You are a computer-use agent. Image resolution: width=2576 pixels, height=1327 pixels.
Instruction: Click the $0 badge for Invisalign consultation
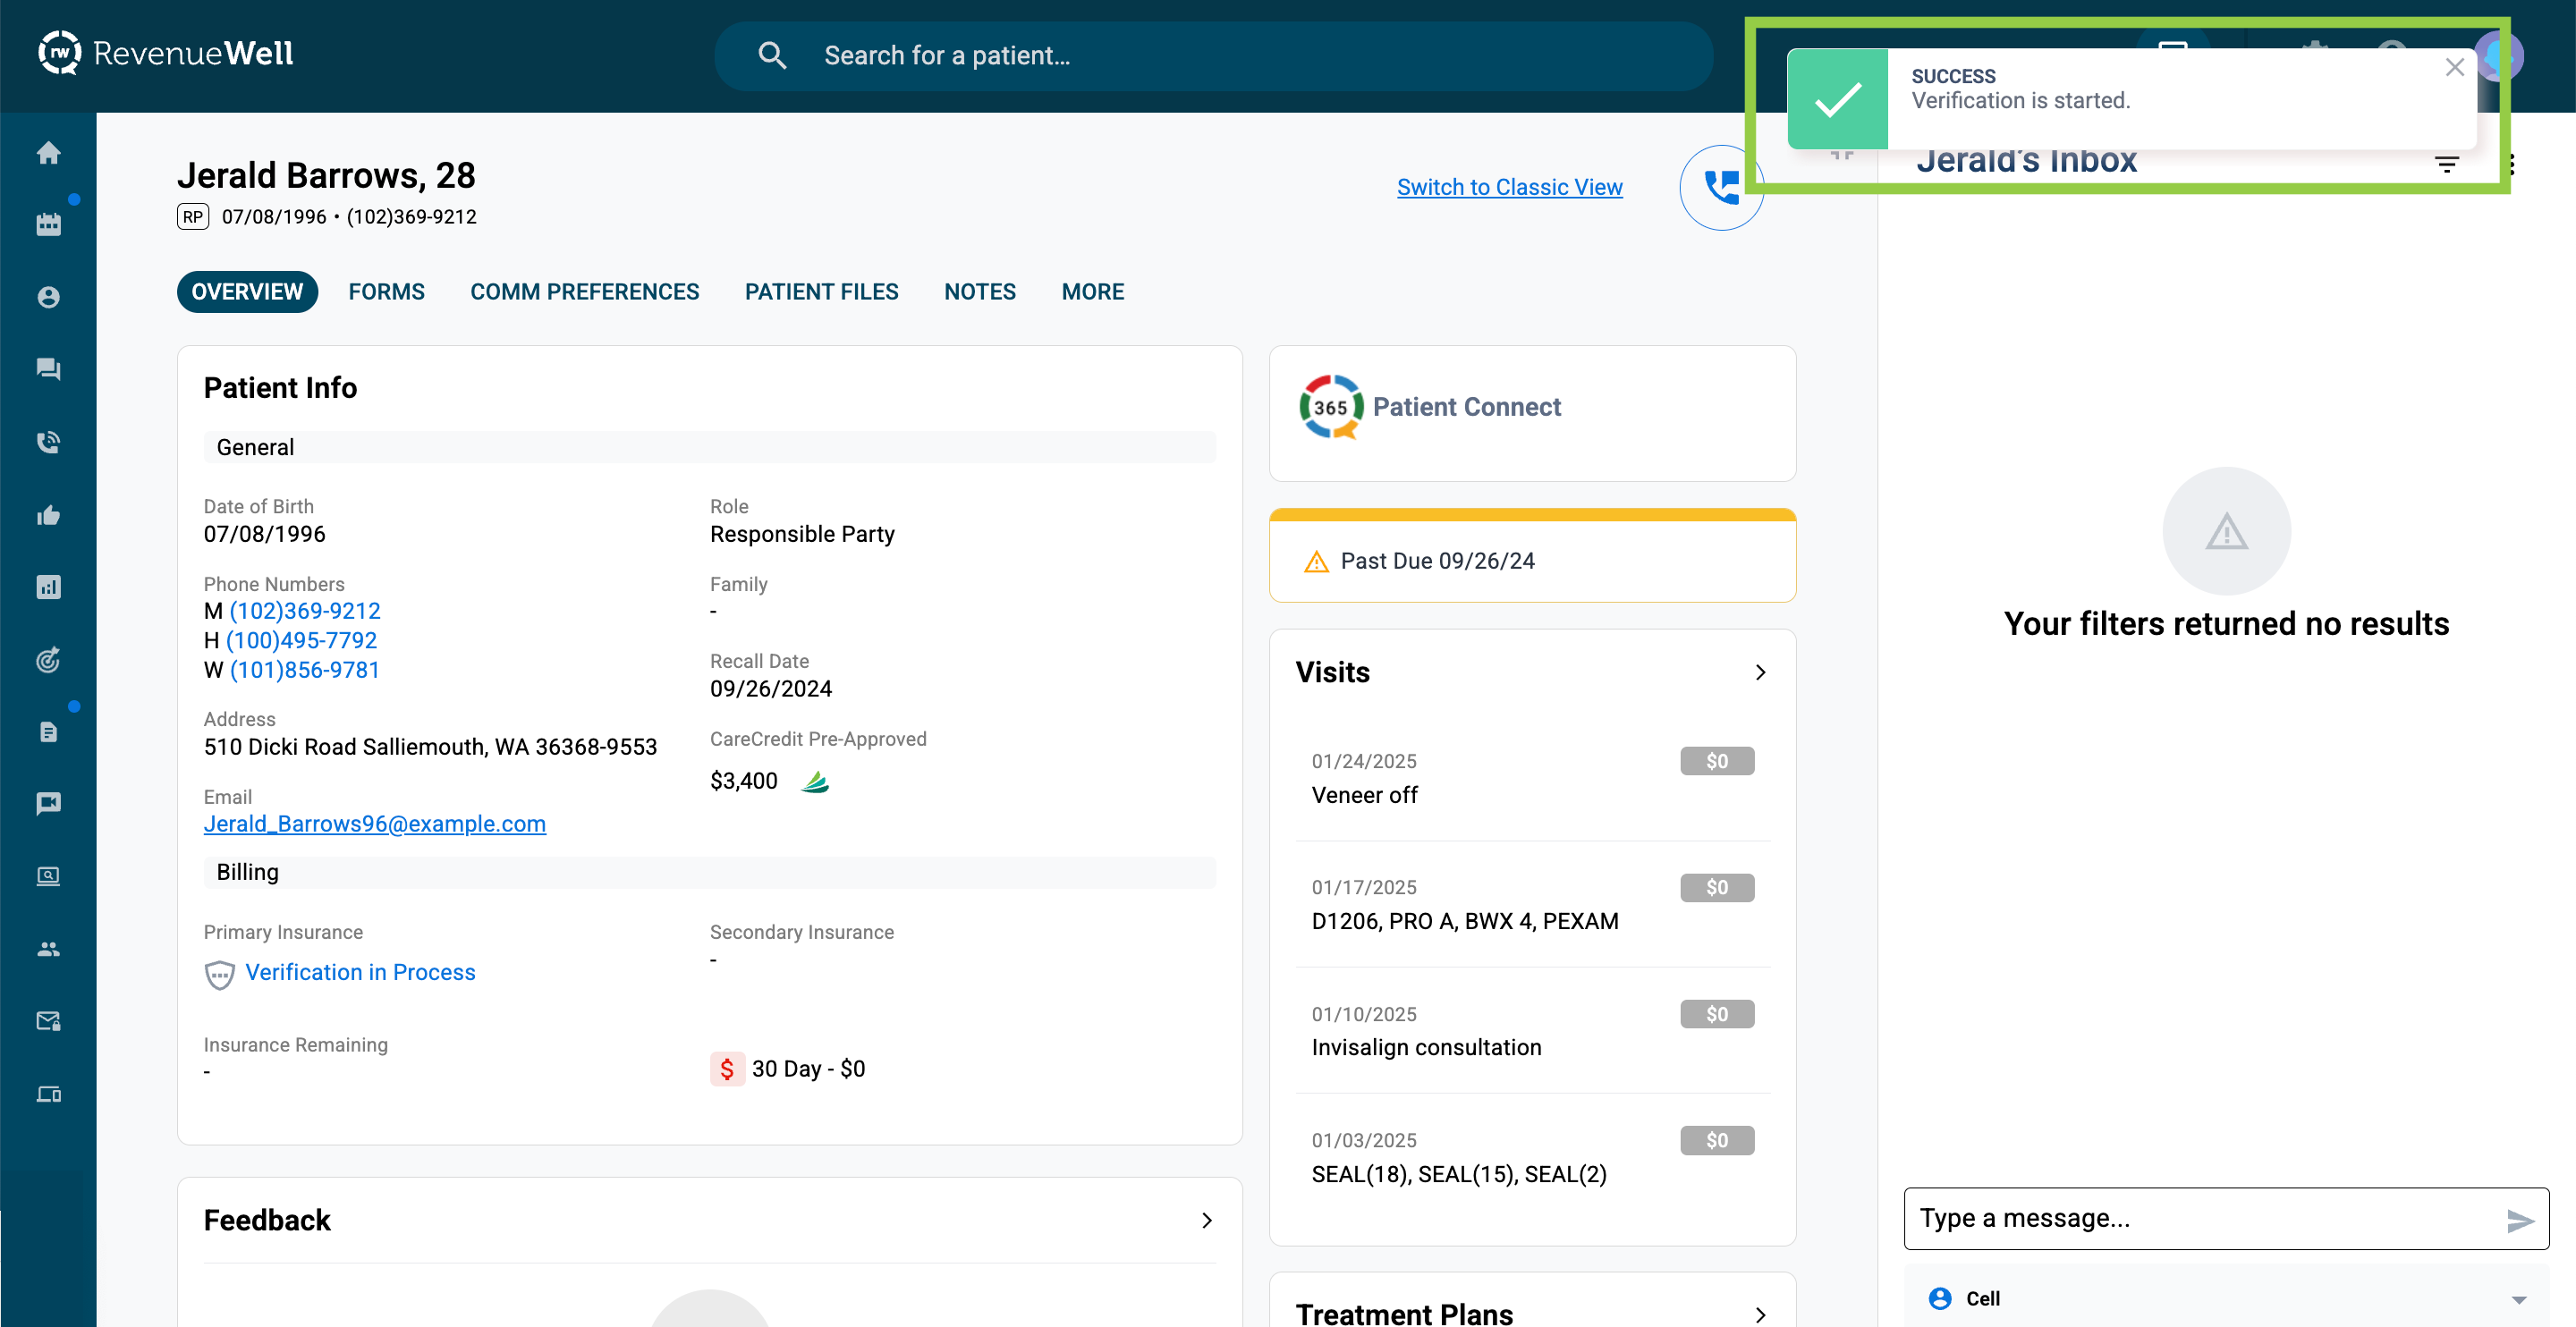coord(1716,1015)
